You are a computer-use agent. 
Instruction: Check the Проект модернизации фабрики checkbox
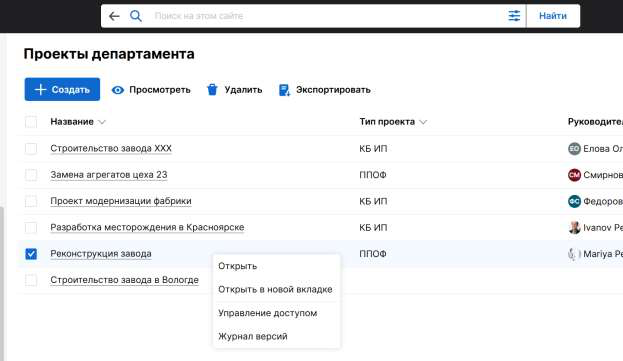coord(31,201)
